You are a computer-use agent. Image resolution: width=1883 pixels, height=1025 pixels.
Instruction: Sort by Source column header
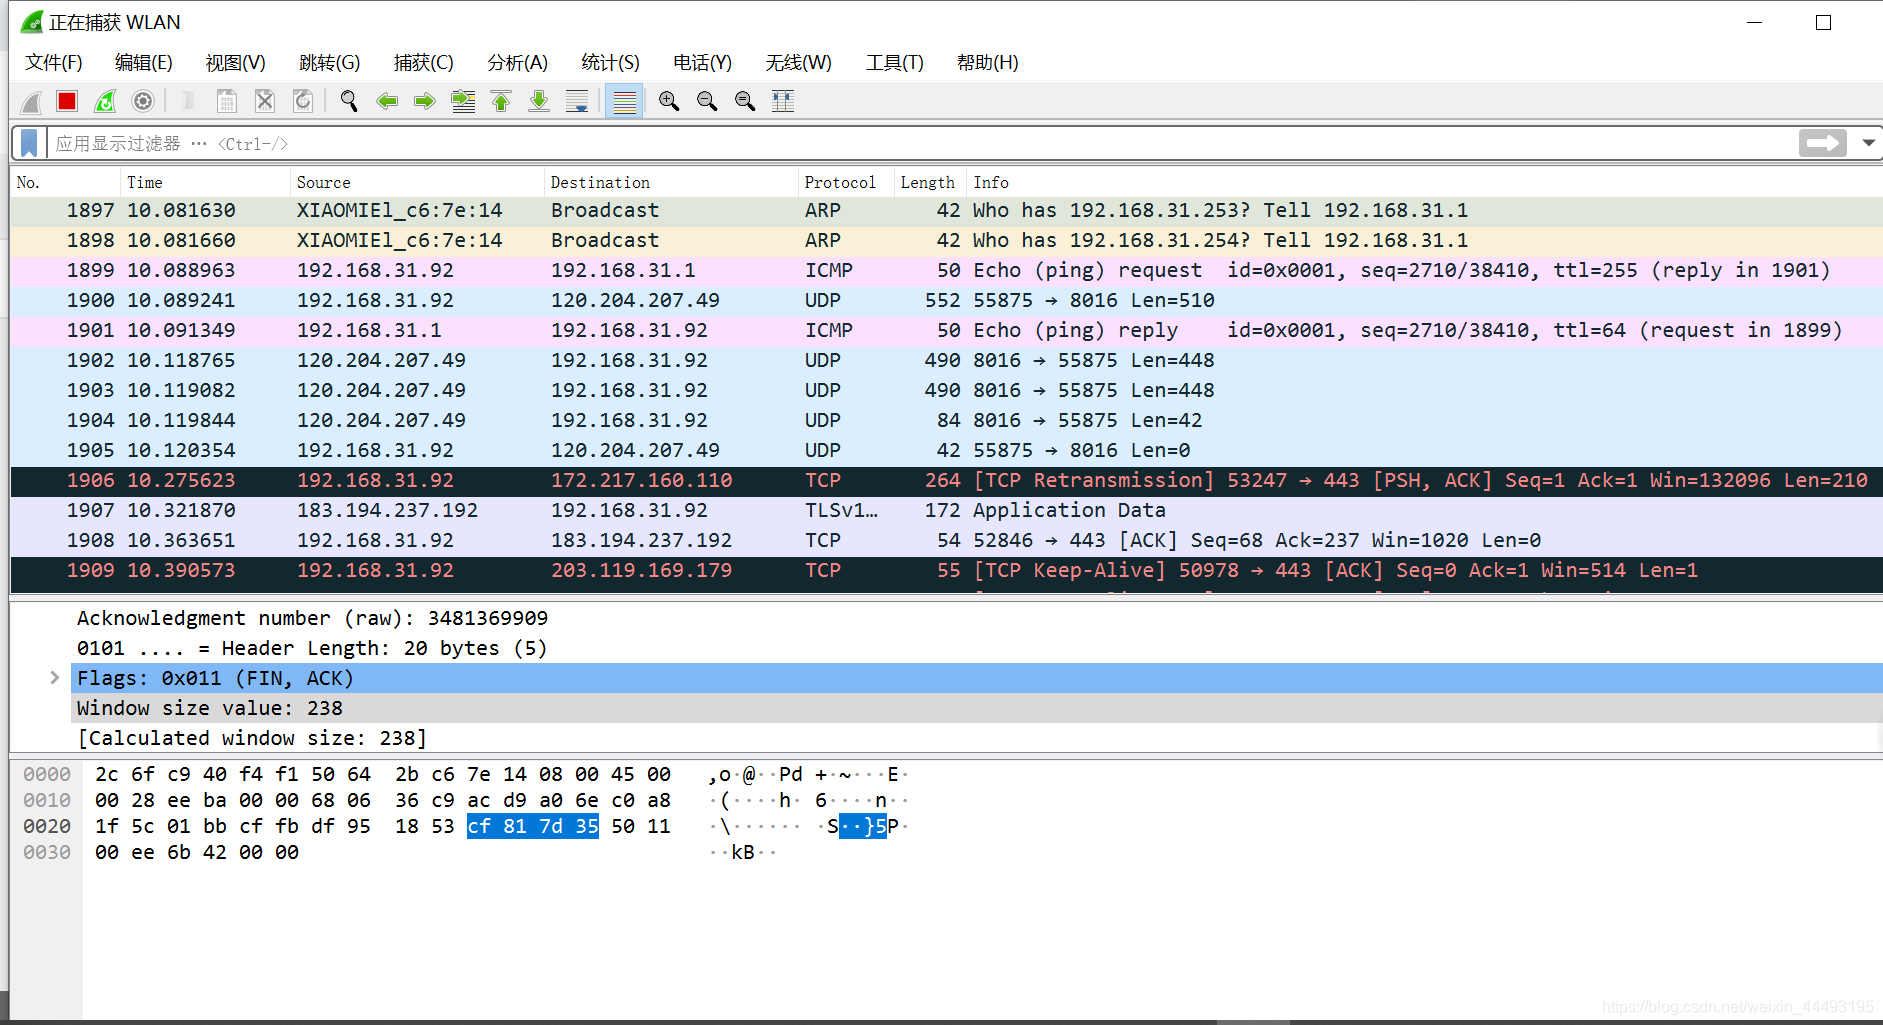pyautogui.click(x=417, y=182)
